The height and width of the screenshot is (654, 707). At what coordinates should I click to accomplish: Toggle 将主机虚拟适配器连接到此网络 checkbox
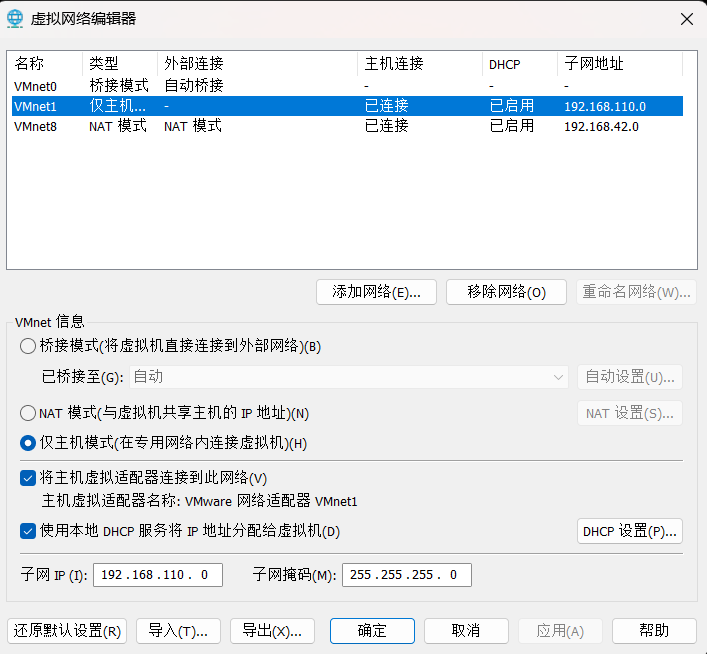[x=28, y=478]
